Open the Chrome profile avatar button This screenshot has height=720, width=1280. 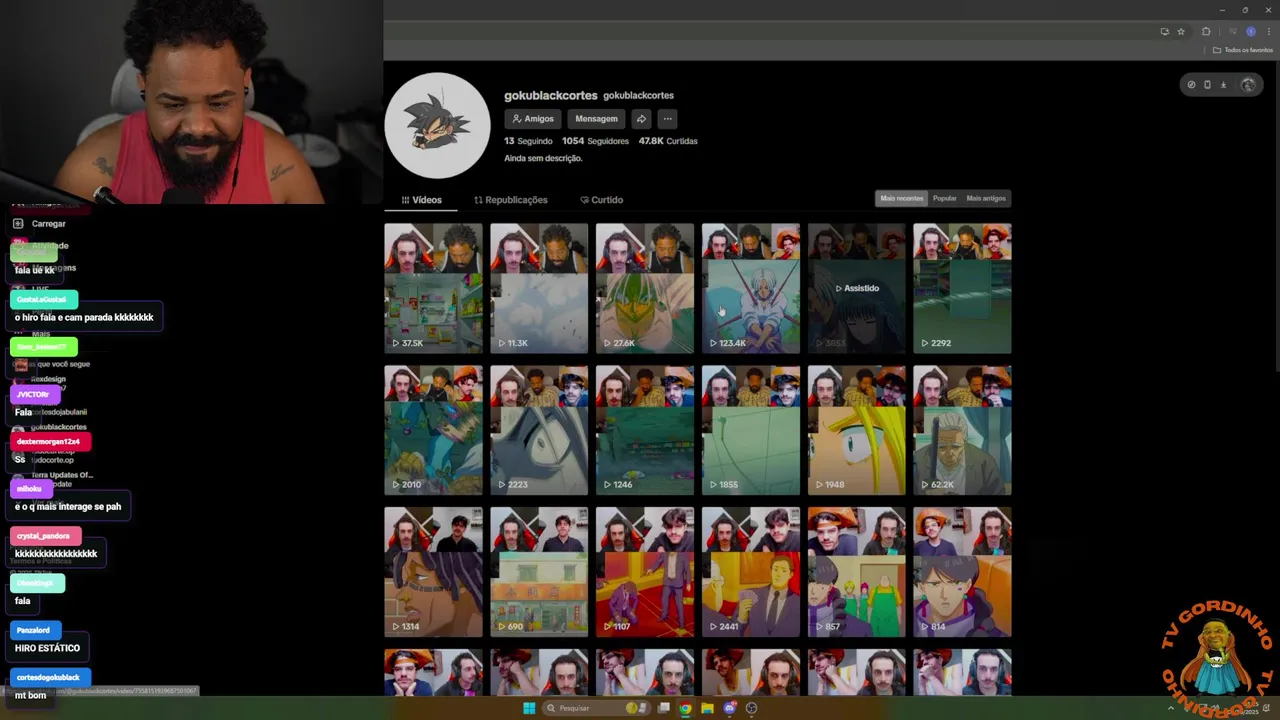point(1250,31)
